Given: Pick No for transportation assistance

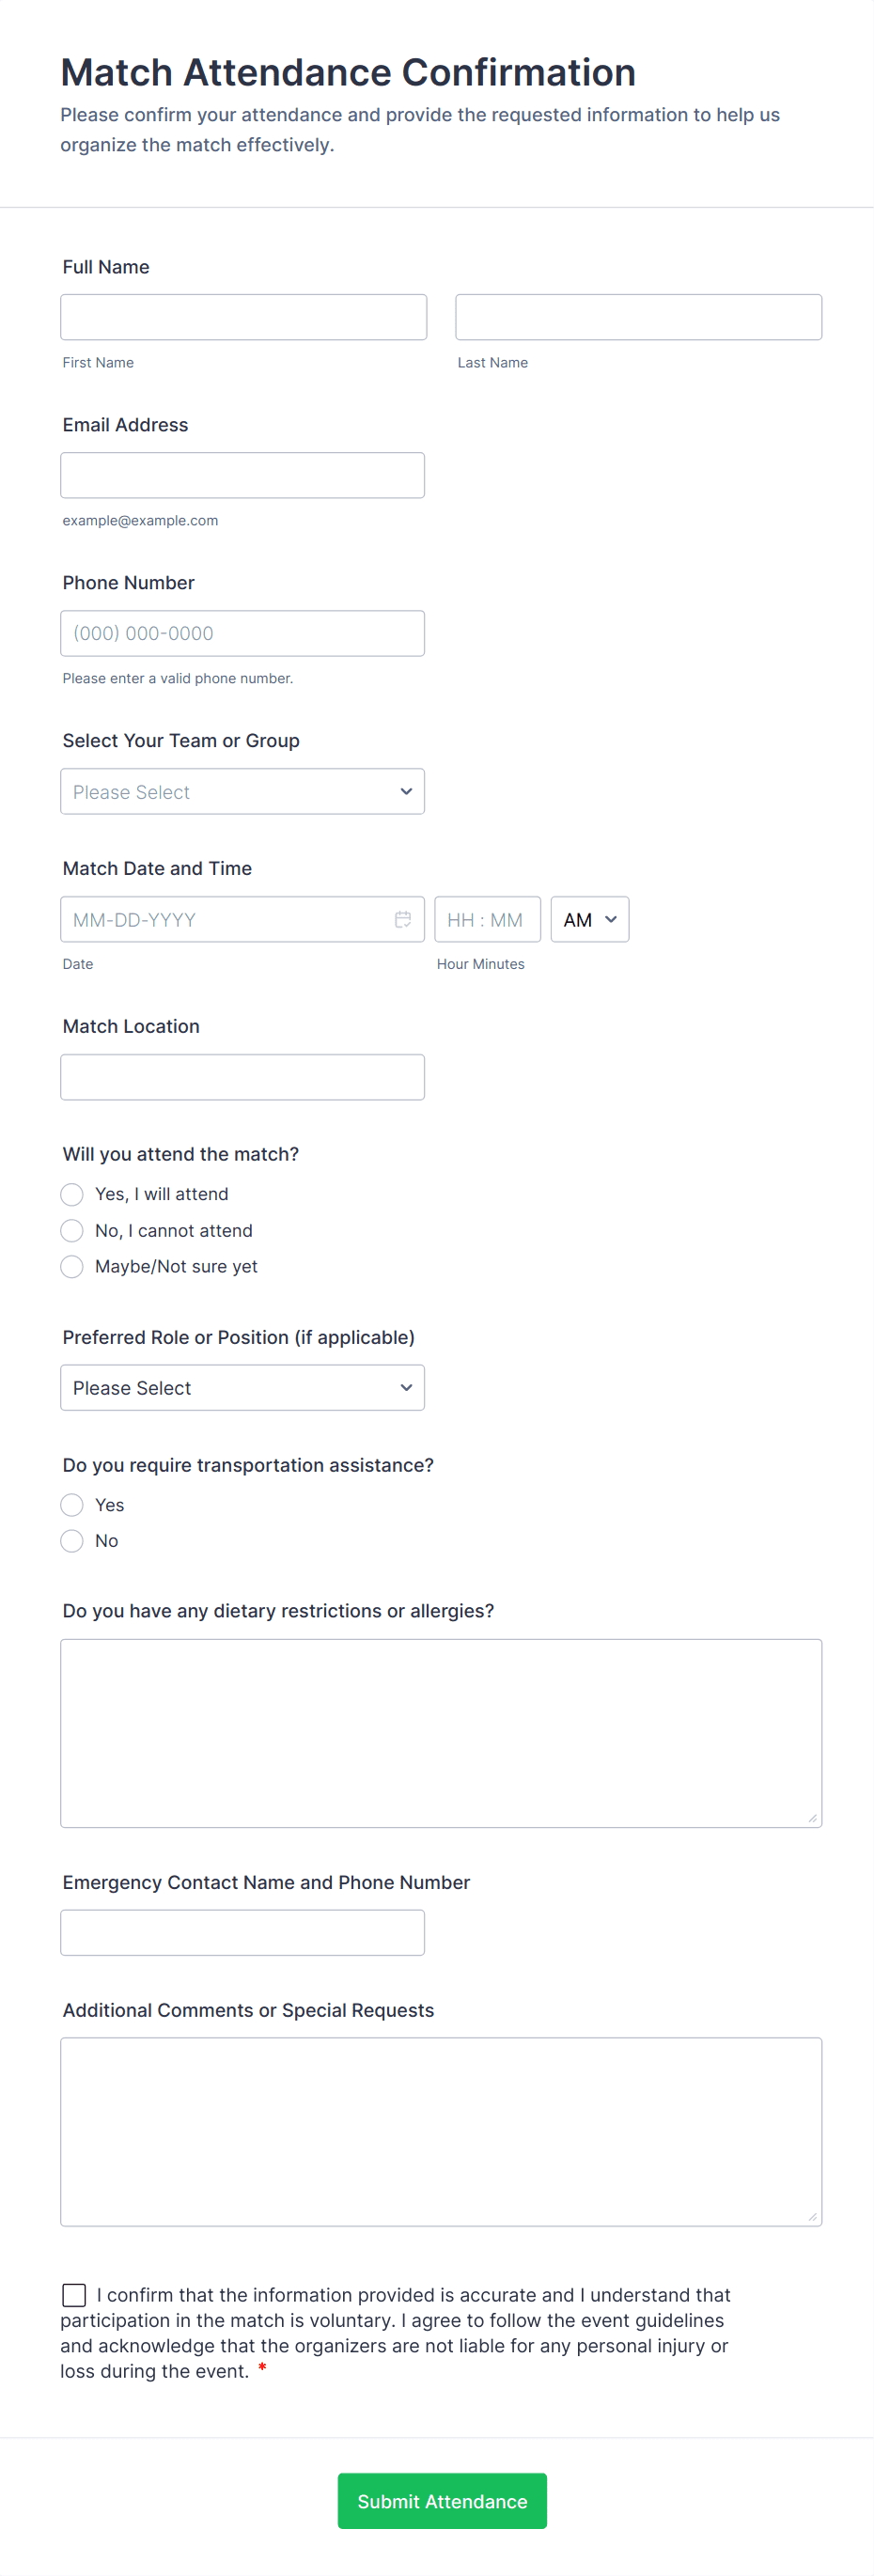Looking at the screenshot, I should click(72, 1541).
